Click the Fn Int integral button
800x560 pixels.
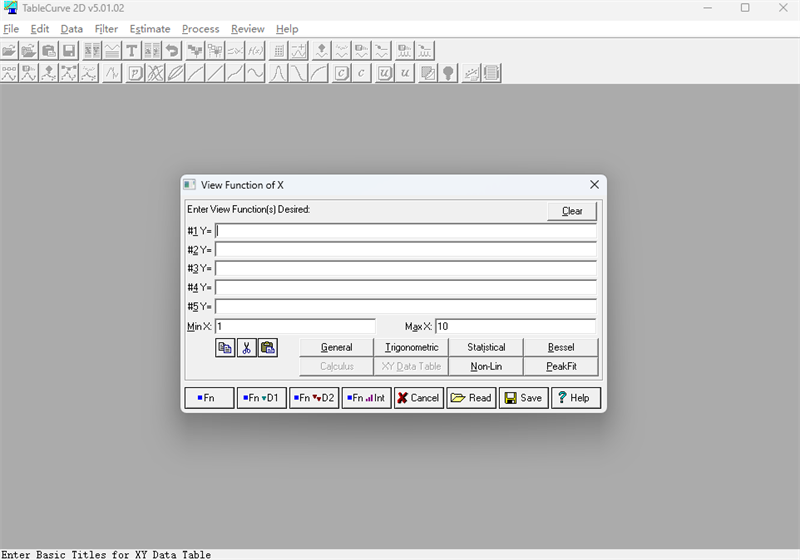(366, 398)
